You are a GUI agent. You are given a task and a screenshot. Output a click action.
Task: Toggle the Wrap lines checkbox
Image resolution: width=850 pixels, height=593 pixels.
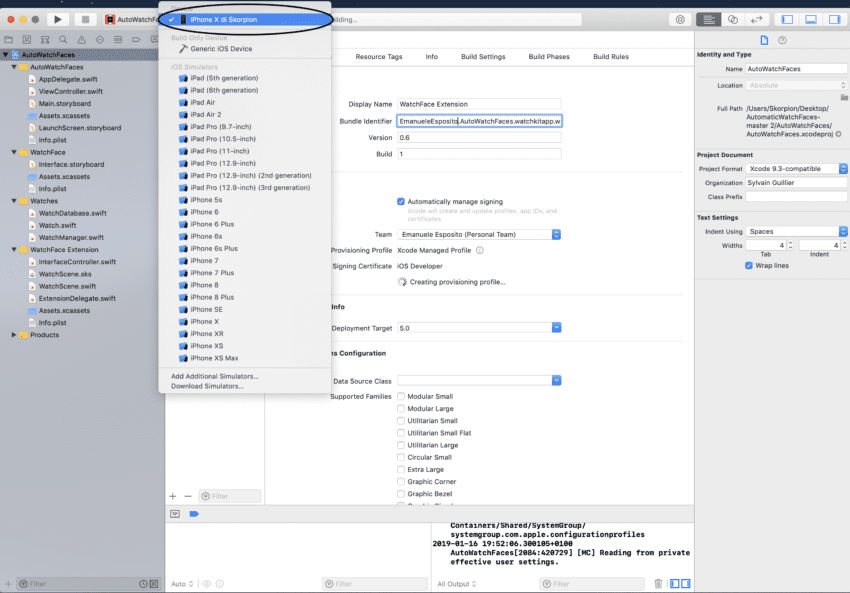click(749, 266)
